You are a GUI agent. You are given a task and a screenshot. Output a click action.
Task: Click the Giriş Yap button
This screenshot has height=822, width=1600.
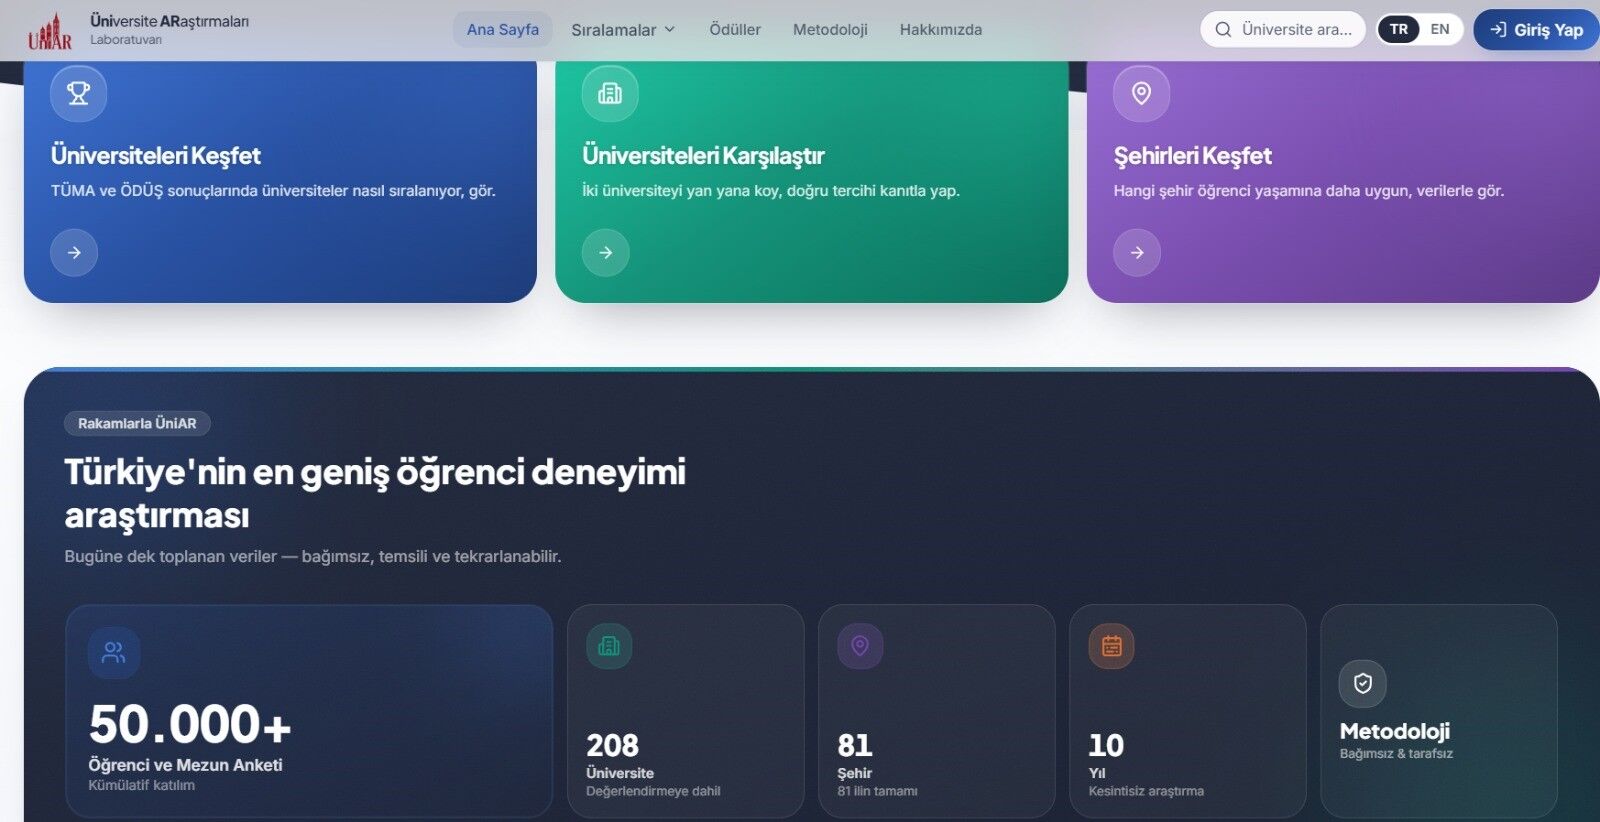click(x=1537, y=30)
